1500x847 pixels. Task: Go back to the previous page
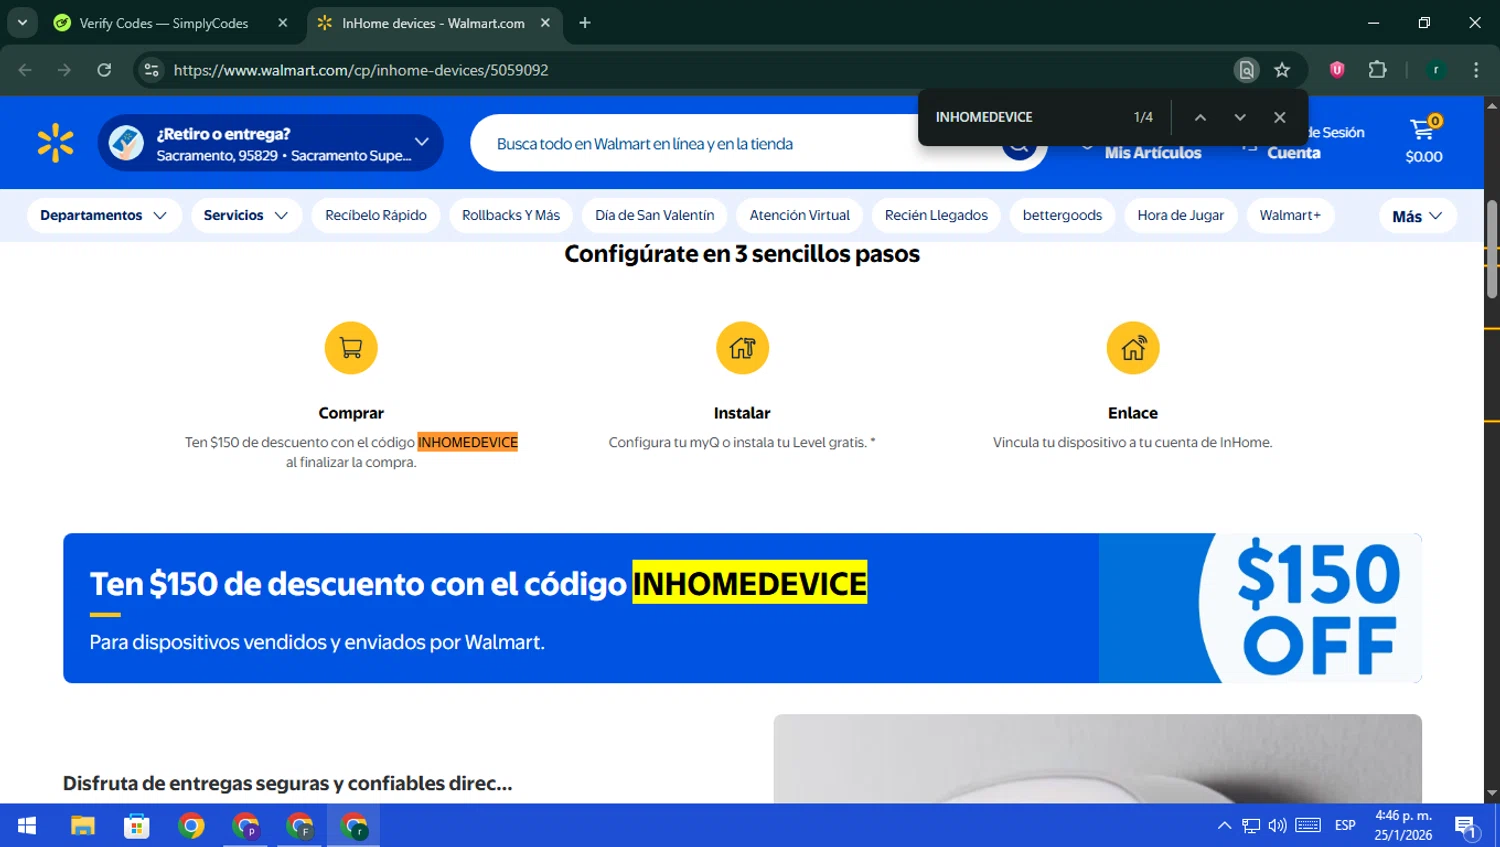point(25,70)
